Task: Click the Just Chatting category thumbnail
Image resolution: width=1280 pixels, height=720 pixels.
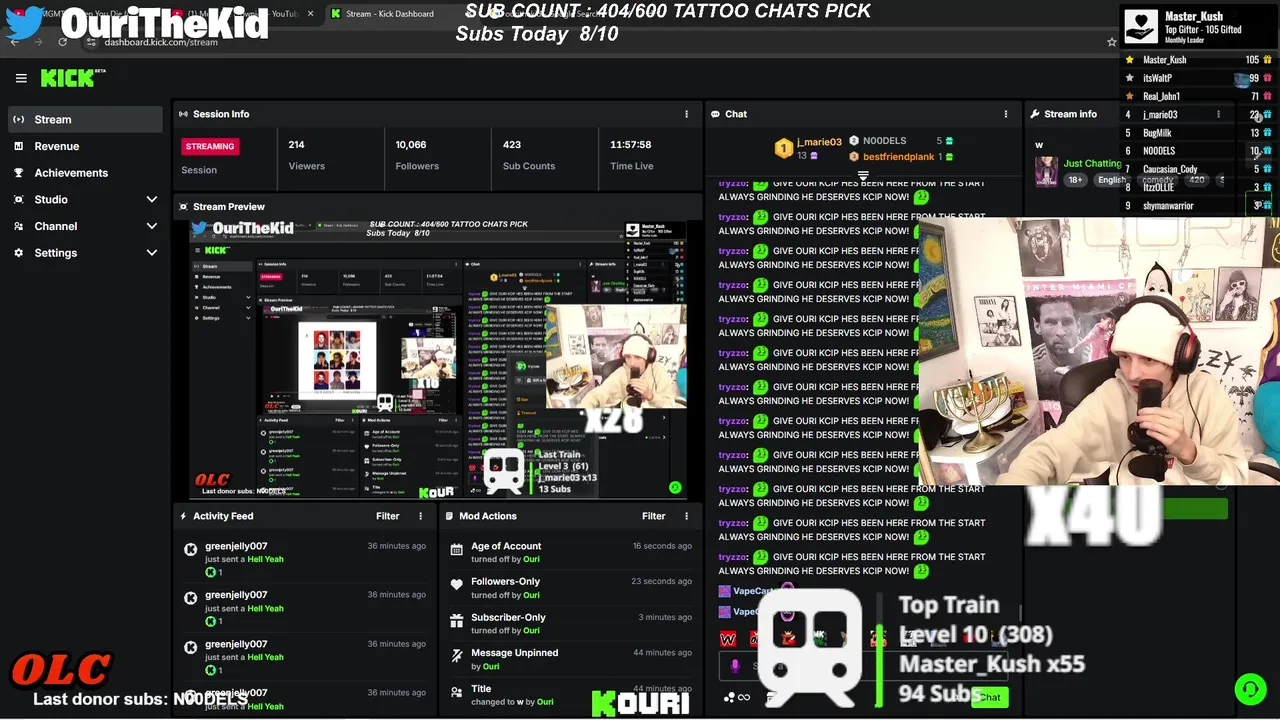Action: (1046, 171)
